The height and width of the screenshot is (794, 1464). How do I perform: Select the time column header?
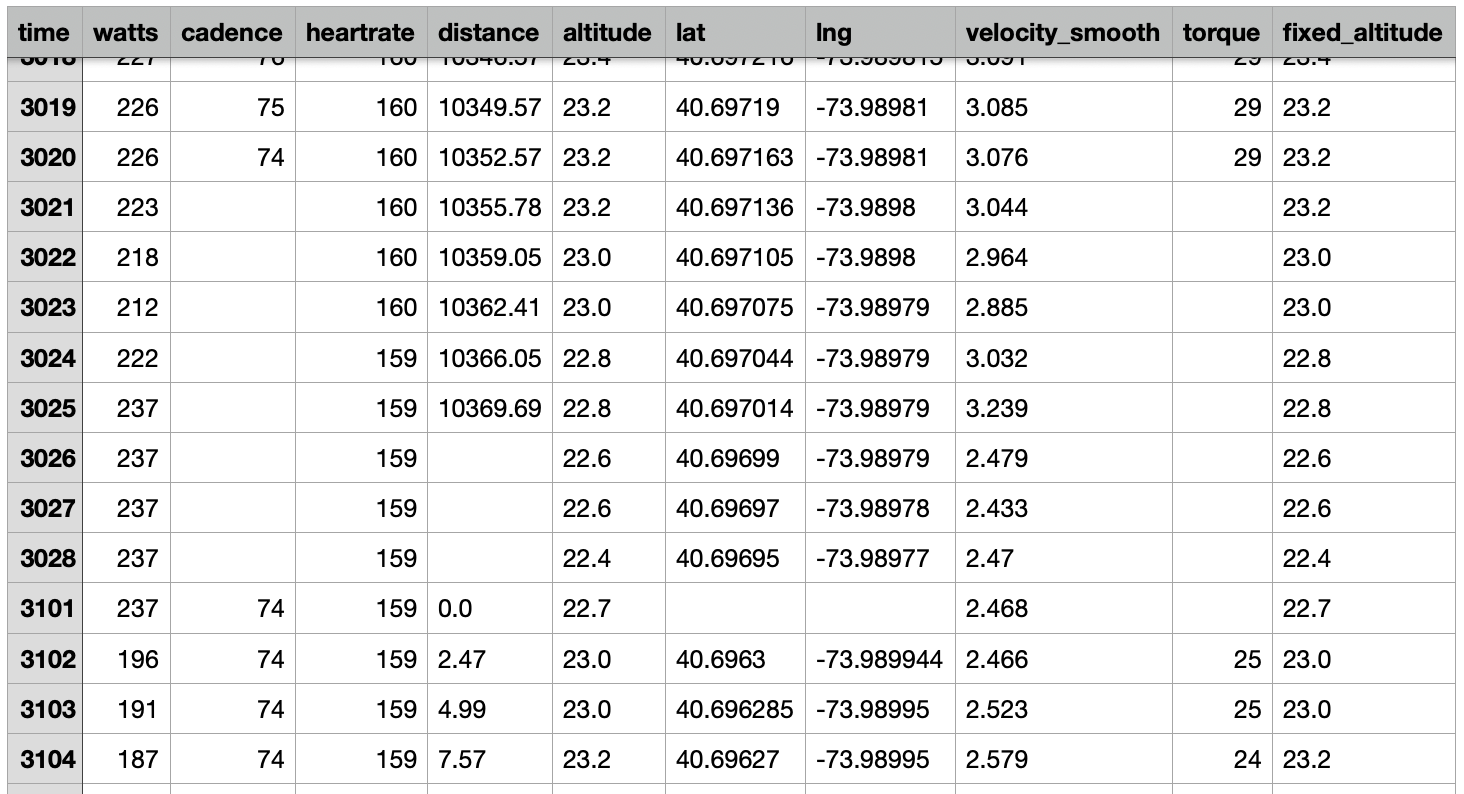coord(45,32)
